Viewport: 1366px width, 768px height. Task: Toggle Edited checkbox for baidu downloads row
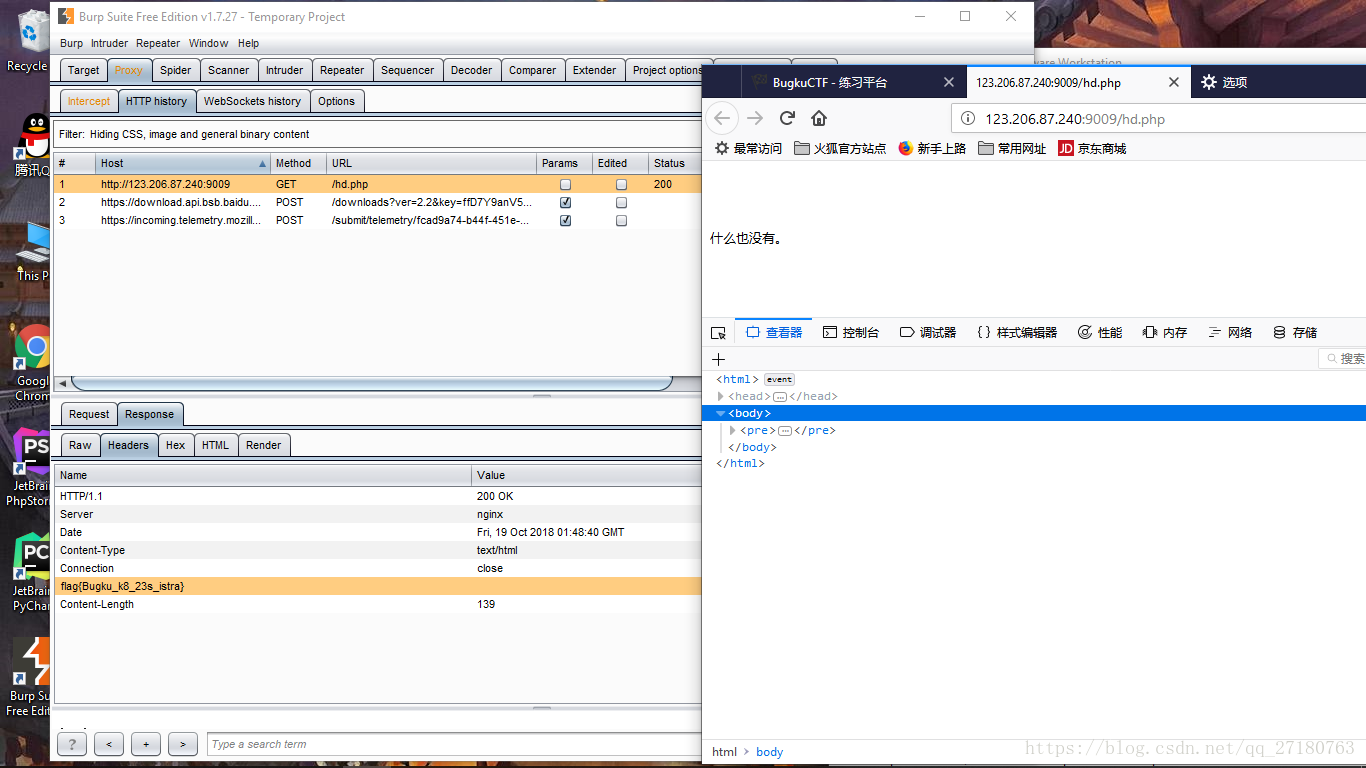tap(622, 203)
